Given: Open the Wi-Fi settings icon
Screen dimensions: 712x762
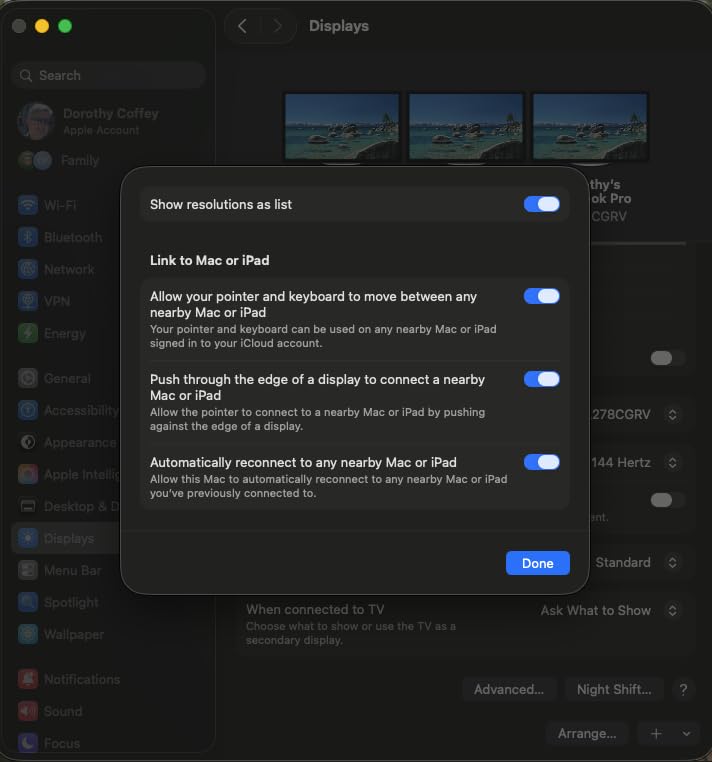Looking at the screenshot, I should (x=28, y=205).
